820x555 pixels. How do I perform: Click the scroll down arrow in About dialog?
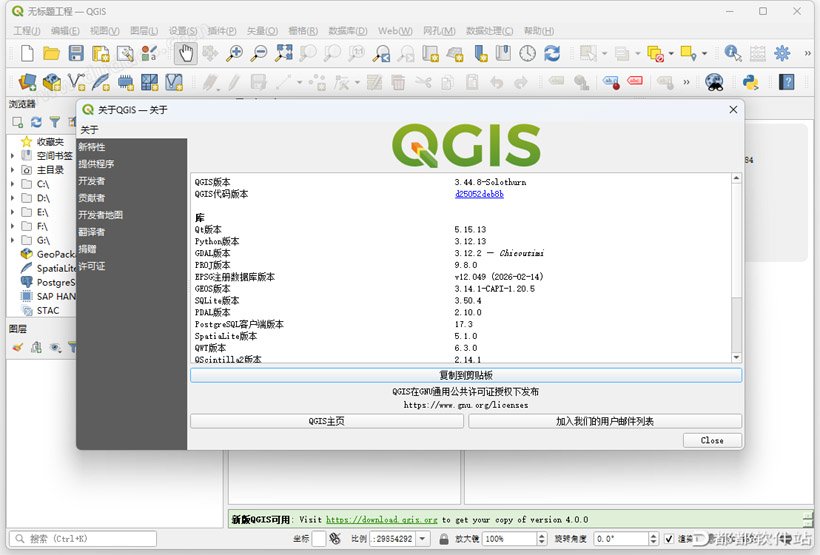pos(736,357)
